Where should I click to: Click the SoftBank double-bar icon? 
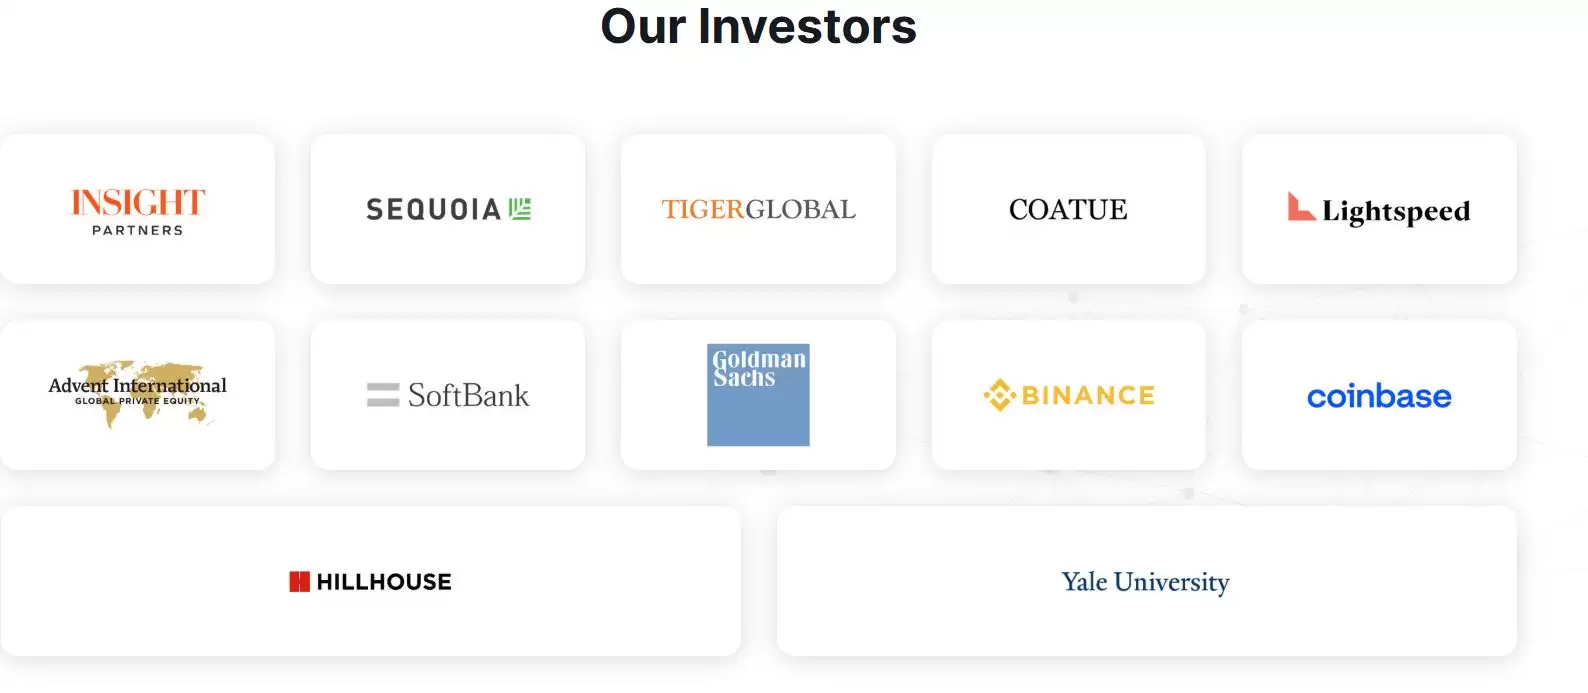[x=383, y=395]
